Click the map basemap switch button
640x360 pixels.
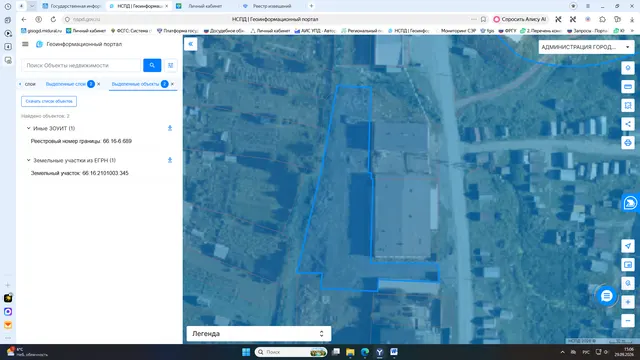coord(628,283)
